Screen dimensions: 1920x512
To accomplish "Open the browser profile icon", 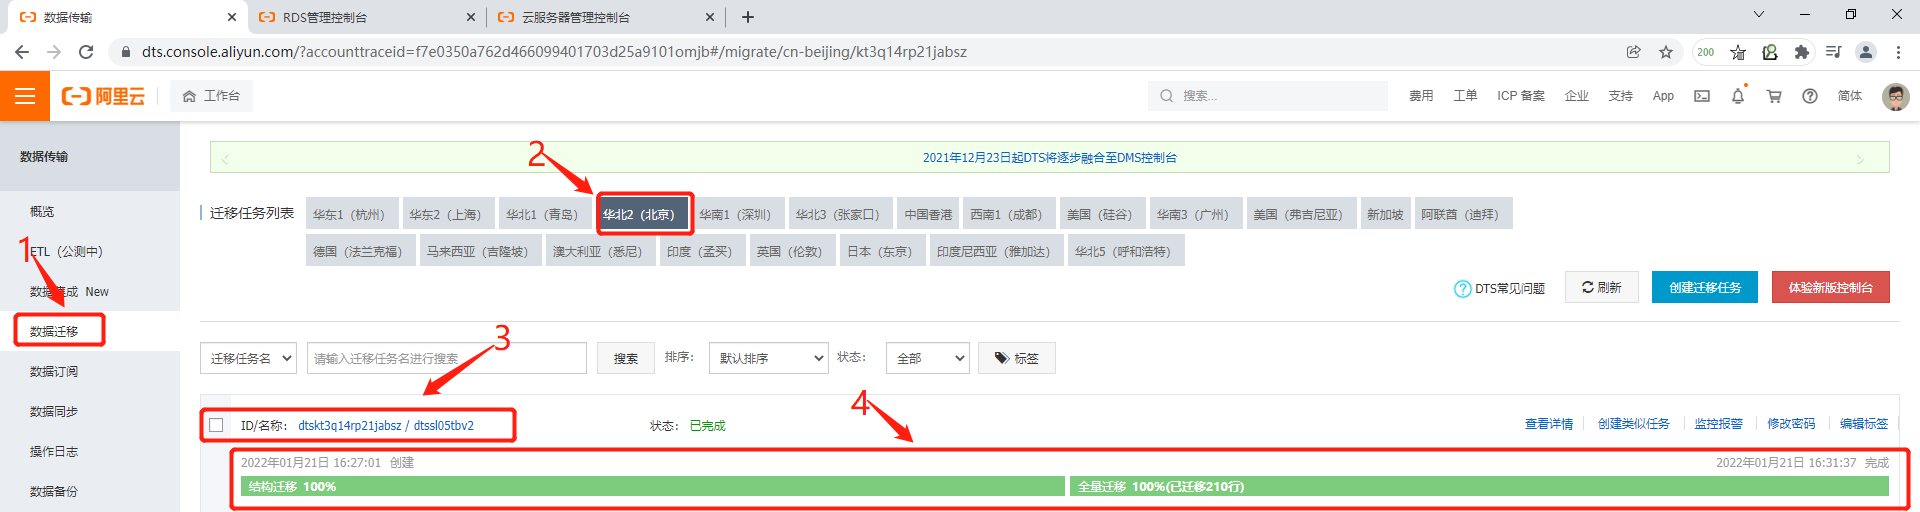I will tap(1866, 52).
